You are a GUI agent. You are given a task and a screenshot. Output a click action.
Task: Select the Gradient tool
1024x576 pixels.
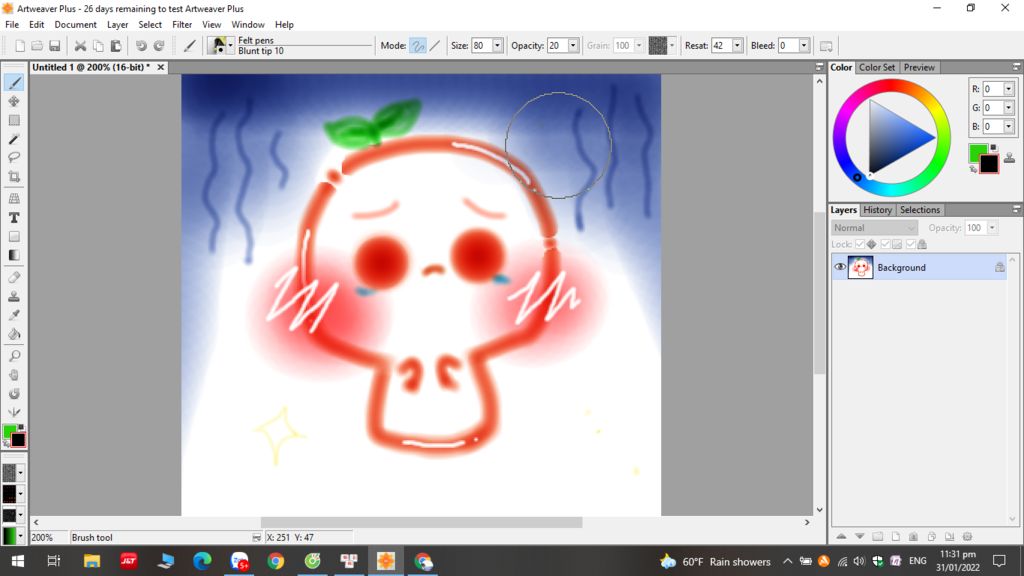click(x=14, y=255)
